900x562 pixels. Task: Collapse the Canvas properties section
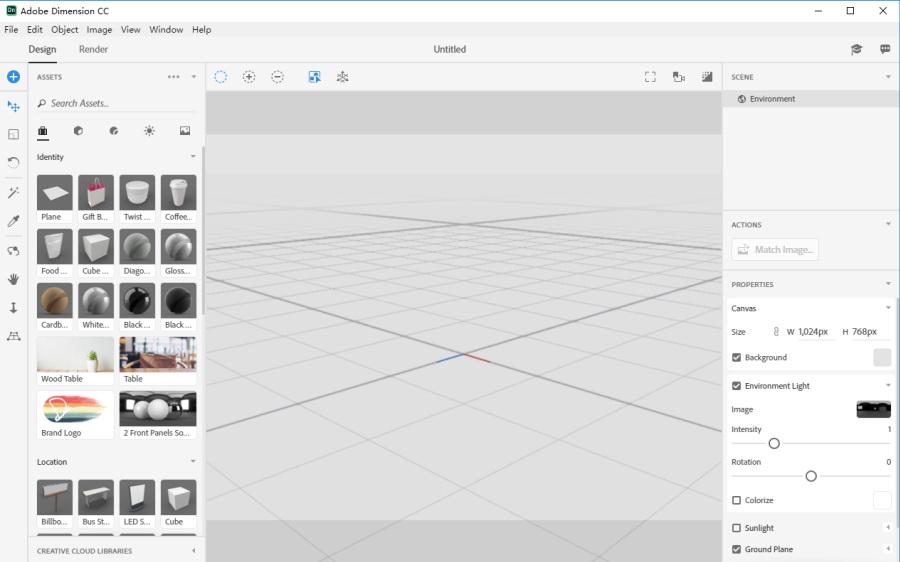tap(887, 308)
